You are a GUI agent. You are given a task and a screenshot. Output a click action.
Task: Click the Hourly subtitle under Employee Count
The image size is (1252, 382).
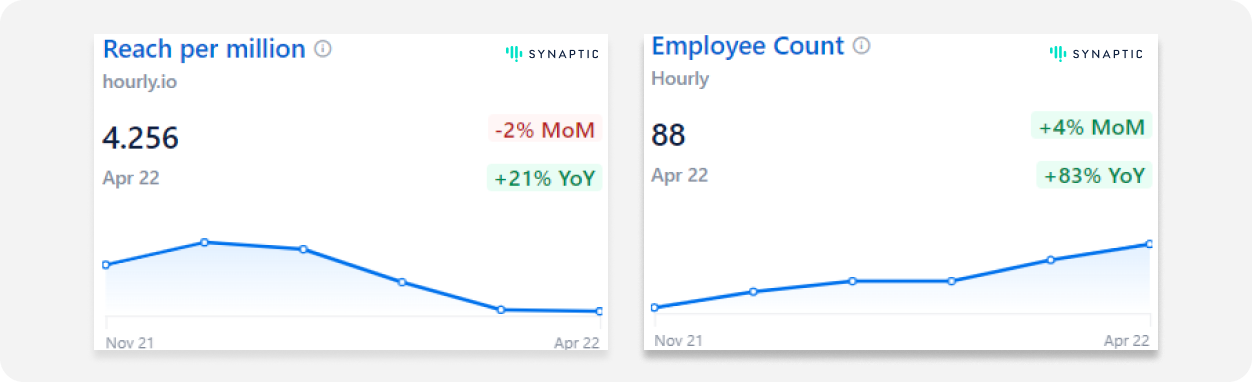click(680, 78)
